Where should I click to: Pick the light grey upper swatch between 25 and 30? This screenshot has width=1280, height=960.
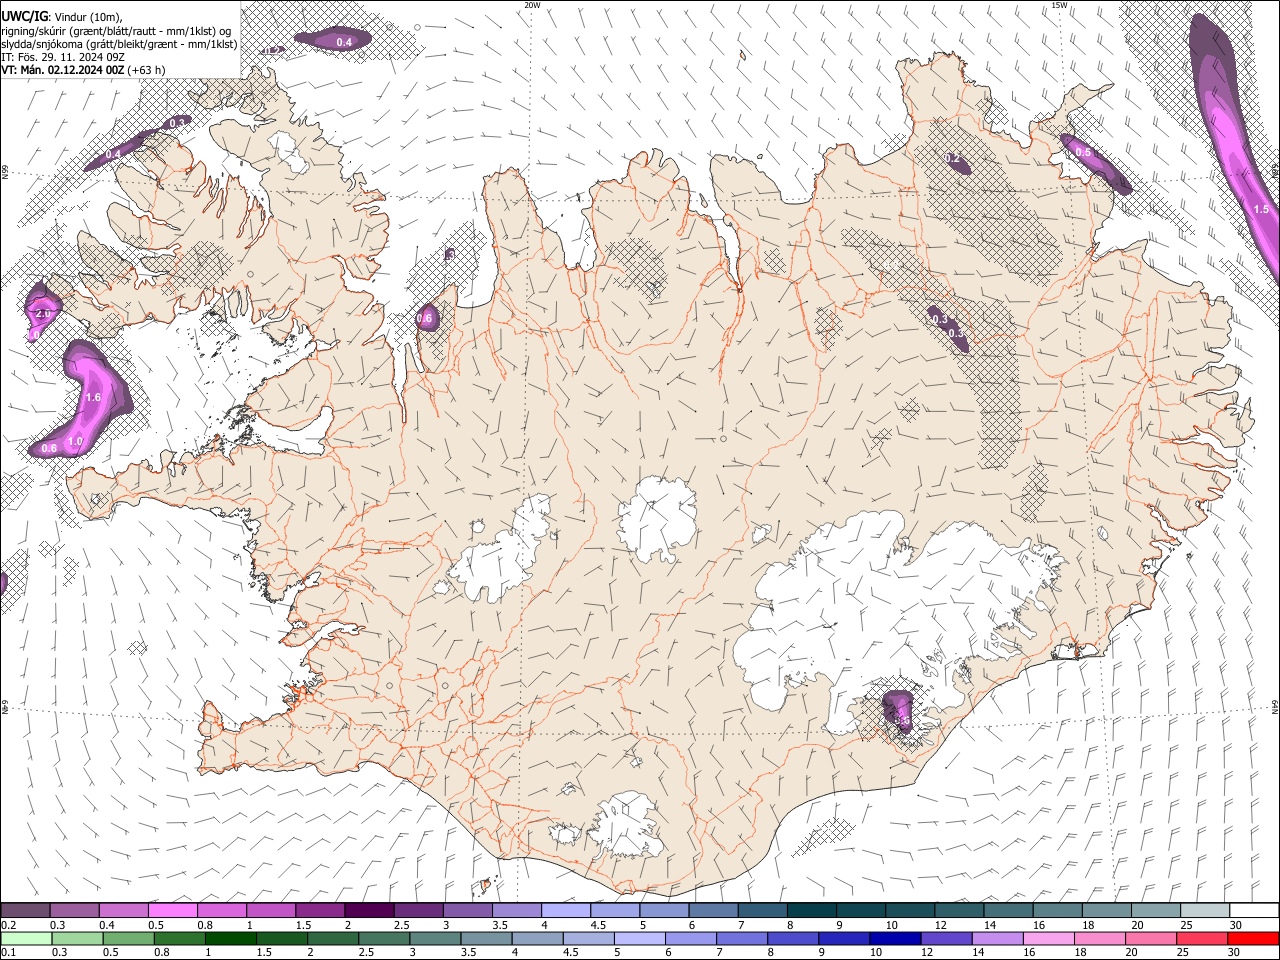pyautogui.click(x=1204, y=910)
